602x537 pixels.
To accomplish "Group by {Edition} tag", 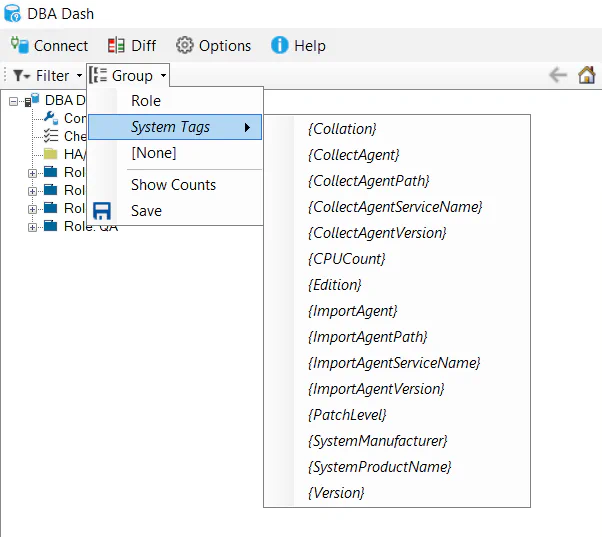I will tap(335, 285).
